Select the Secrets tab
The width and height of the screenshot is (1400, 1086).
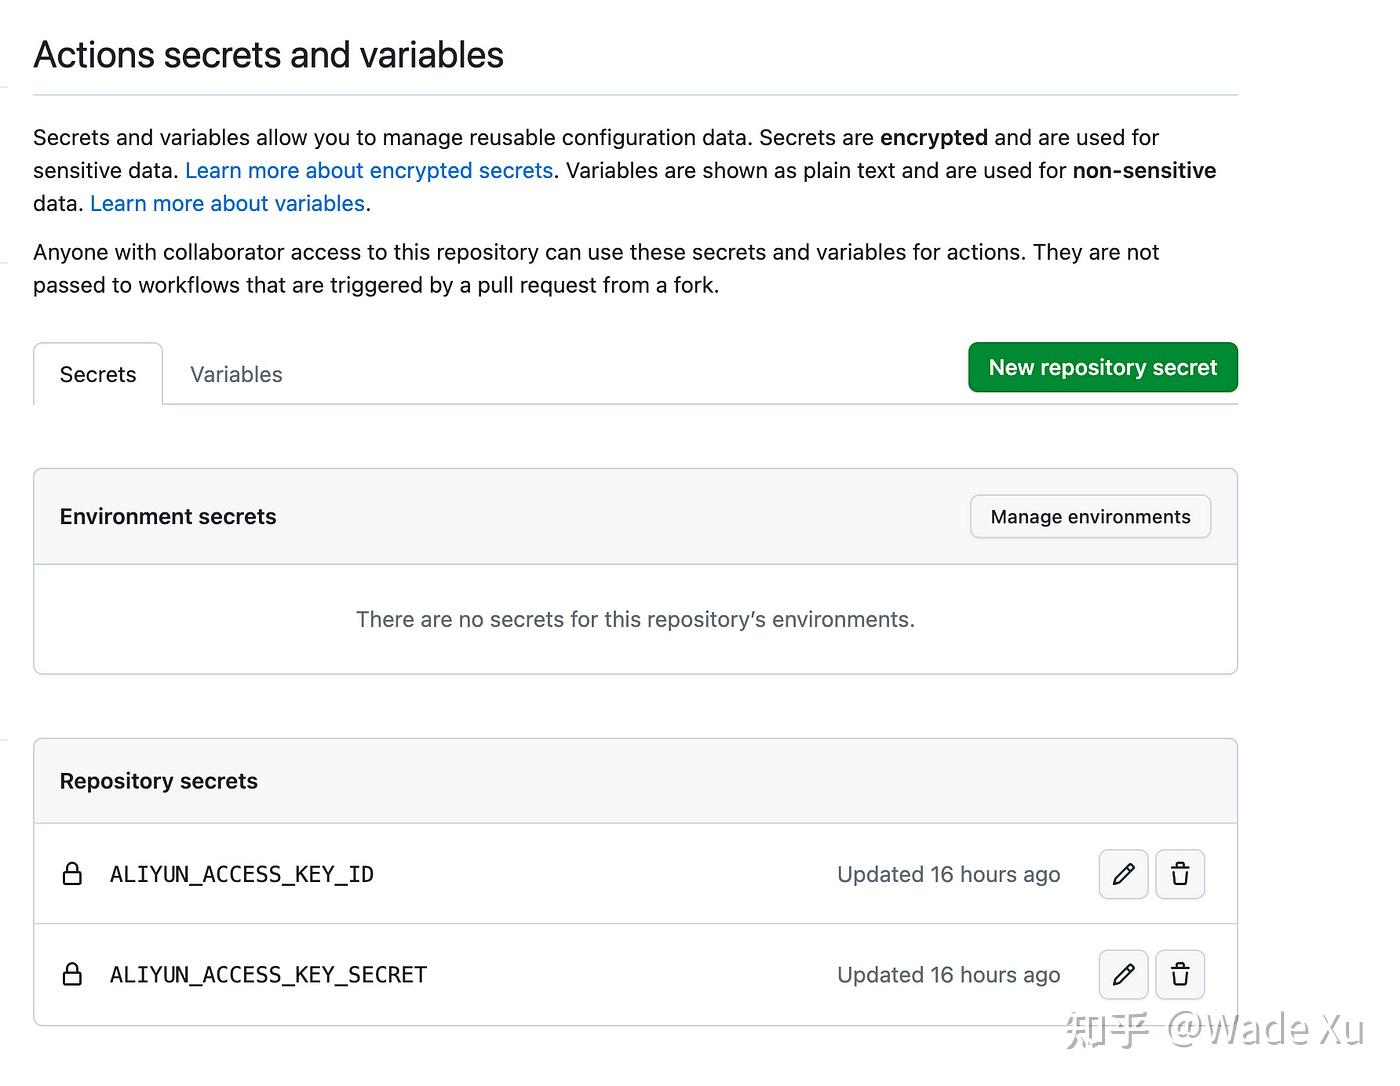coord(97,374)
